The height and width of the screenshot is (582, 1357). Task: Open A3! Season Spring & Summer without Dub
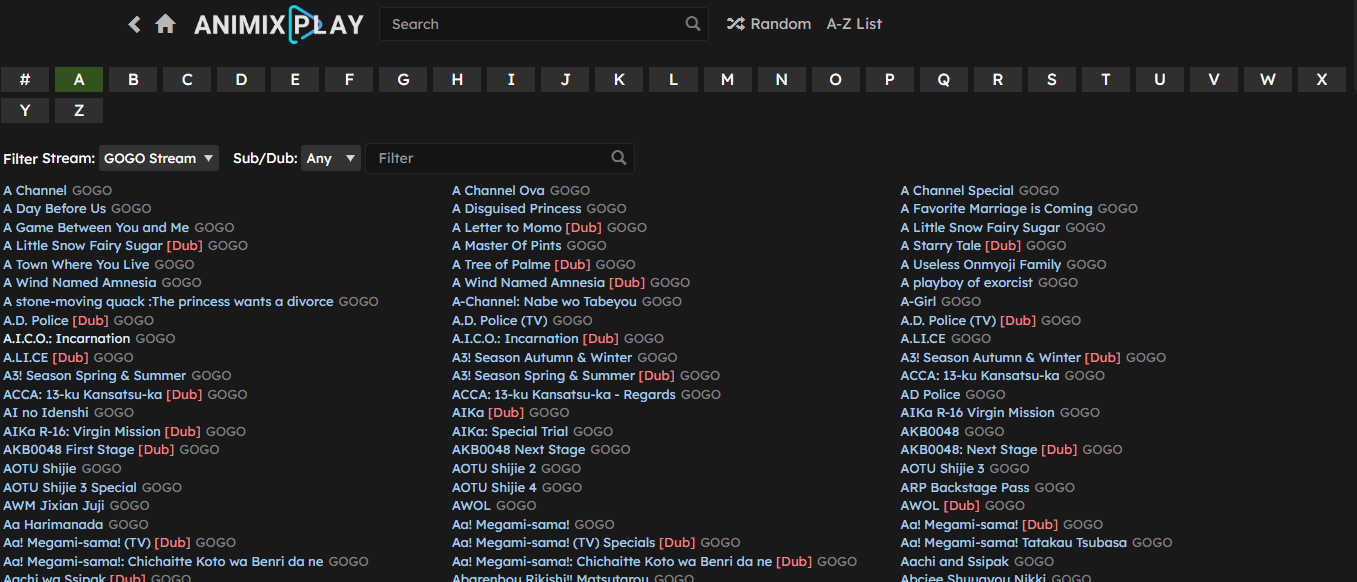pos(95,376)
